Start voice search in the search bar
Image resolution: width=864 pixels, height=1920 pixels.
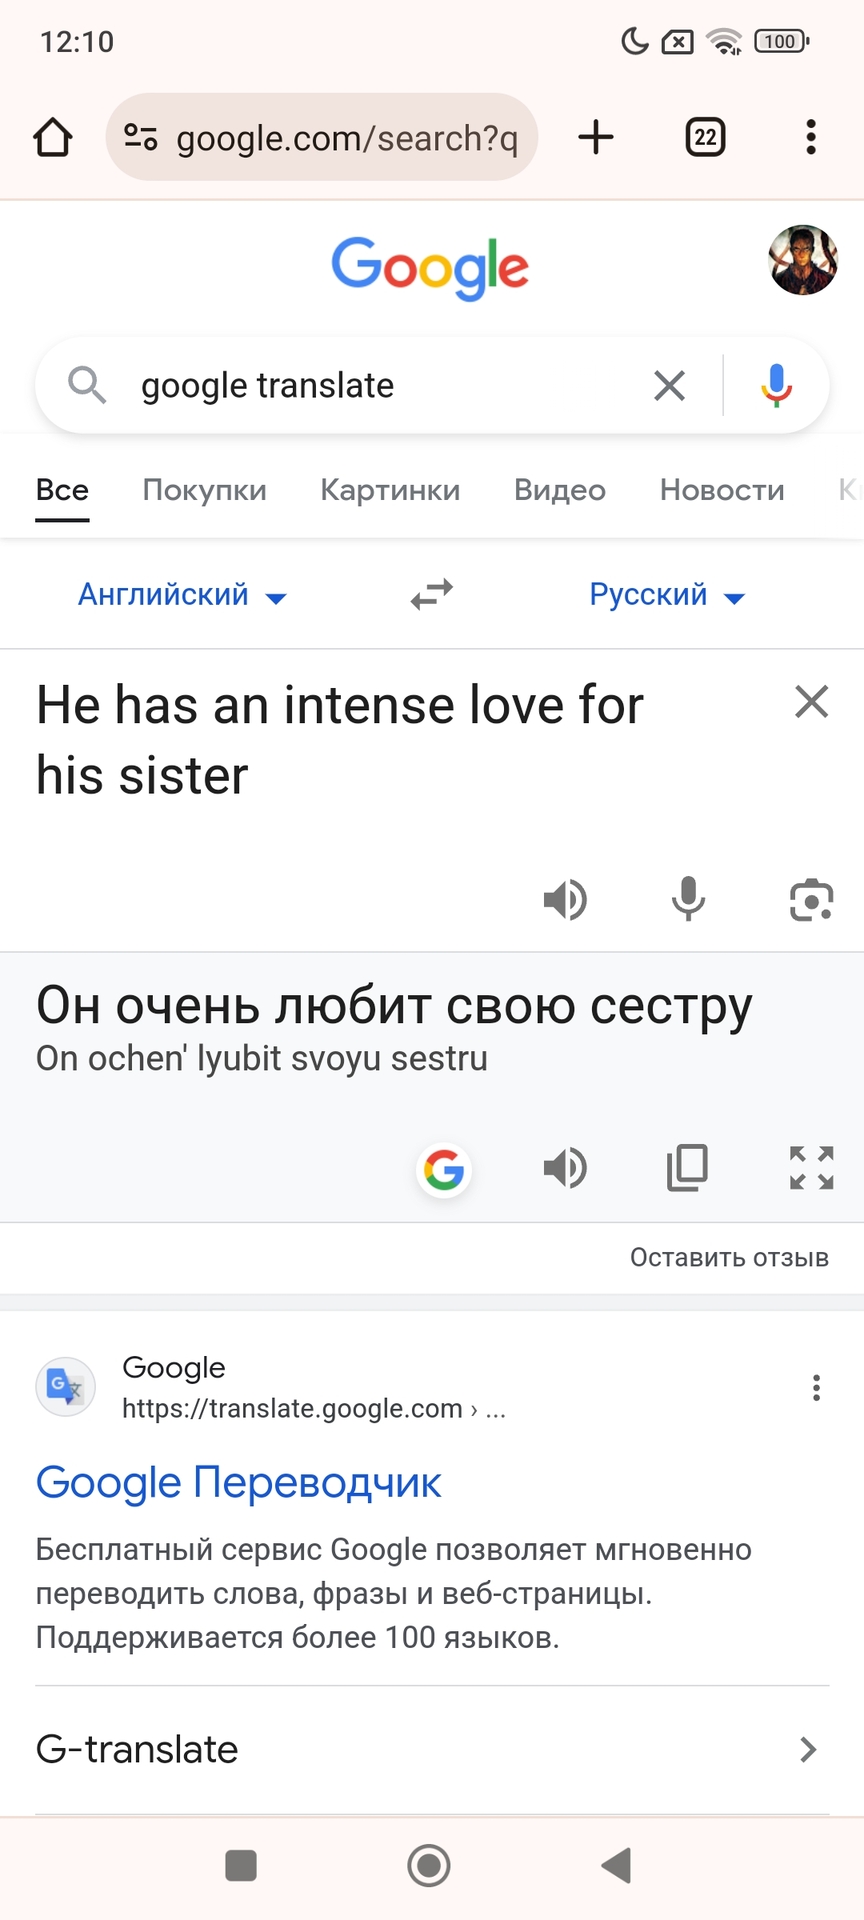(776, 385)
